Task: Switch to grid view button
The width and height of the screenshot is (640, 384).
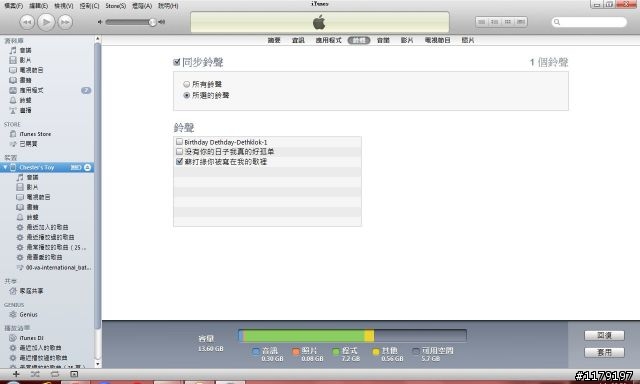Action: coord(508,22)
